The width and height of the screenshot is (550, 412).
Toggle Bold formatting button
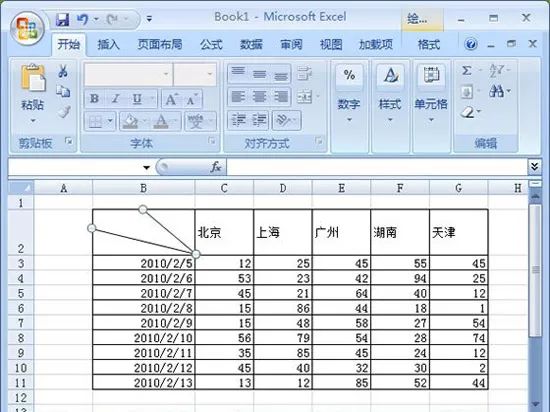point(94,99)
